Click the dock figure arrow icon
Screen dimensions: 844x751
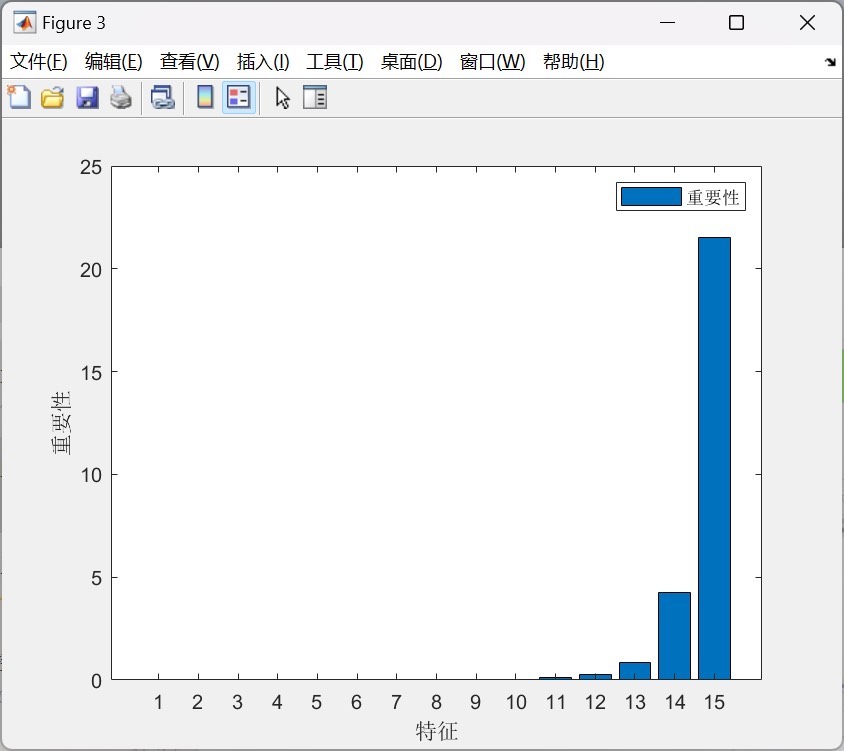(830, 62)
